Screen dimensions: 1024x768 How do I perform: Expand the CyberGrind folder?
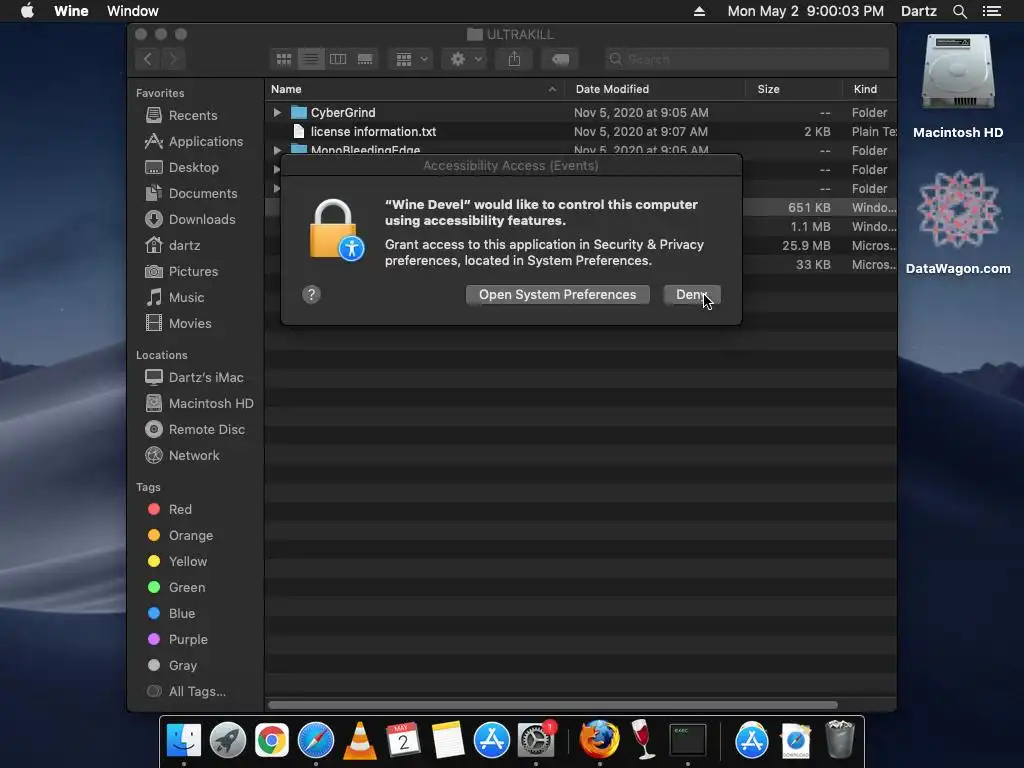[277, 112]
